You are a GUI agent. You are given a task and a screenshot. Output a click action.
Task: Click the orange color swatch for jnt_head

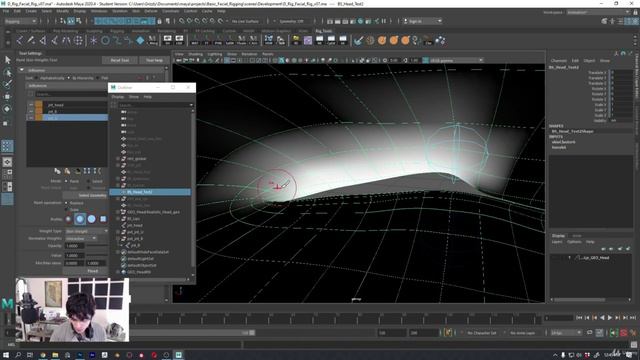point(39,105)
